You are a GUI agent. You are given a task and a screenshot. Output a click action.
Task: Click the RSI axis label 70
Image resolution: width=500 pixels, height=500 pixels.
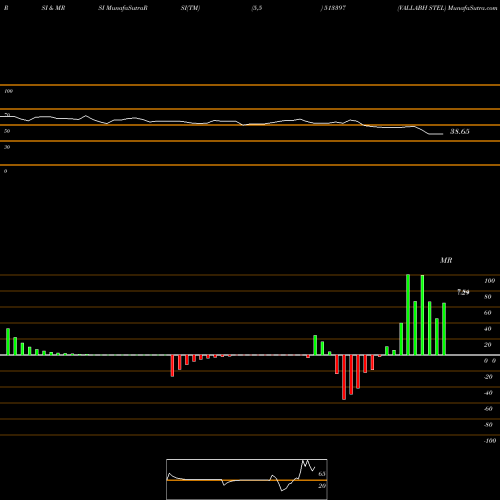[7, 115]
